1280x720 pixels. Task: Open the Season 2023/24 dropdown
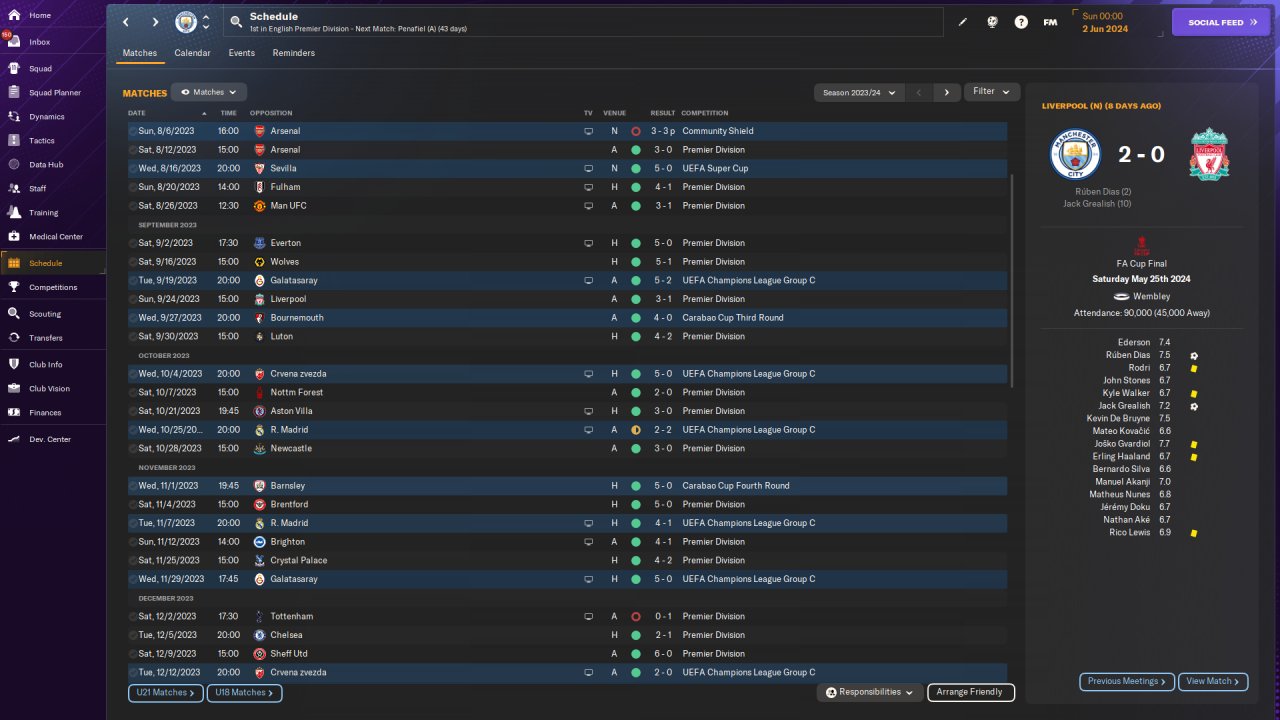click(x=859, y=92)
